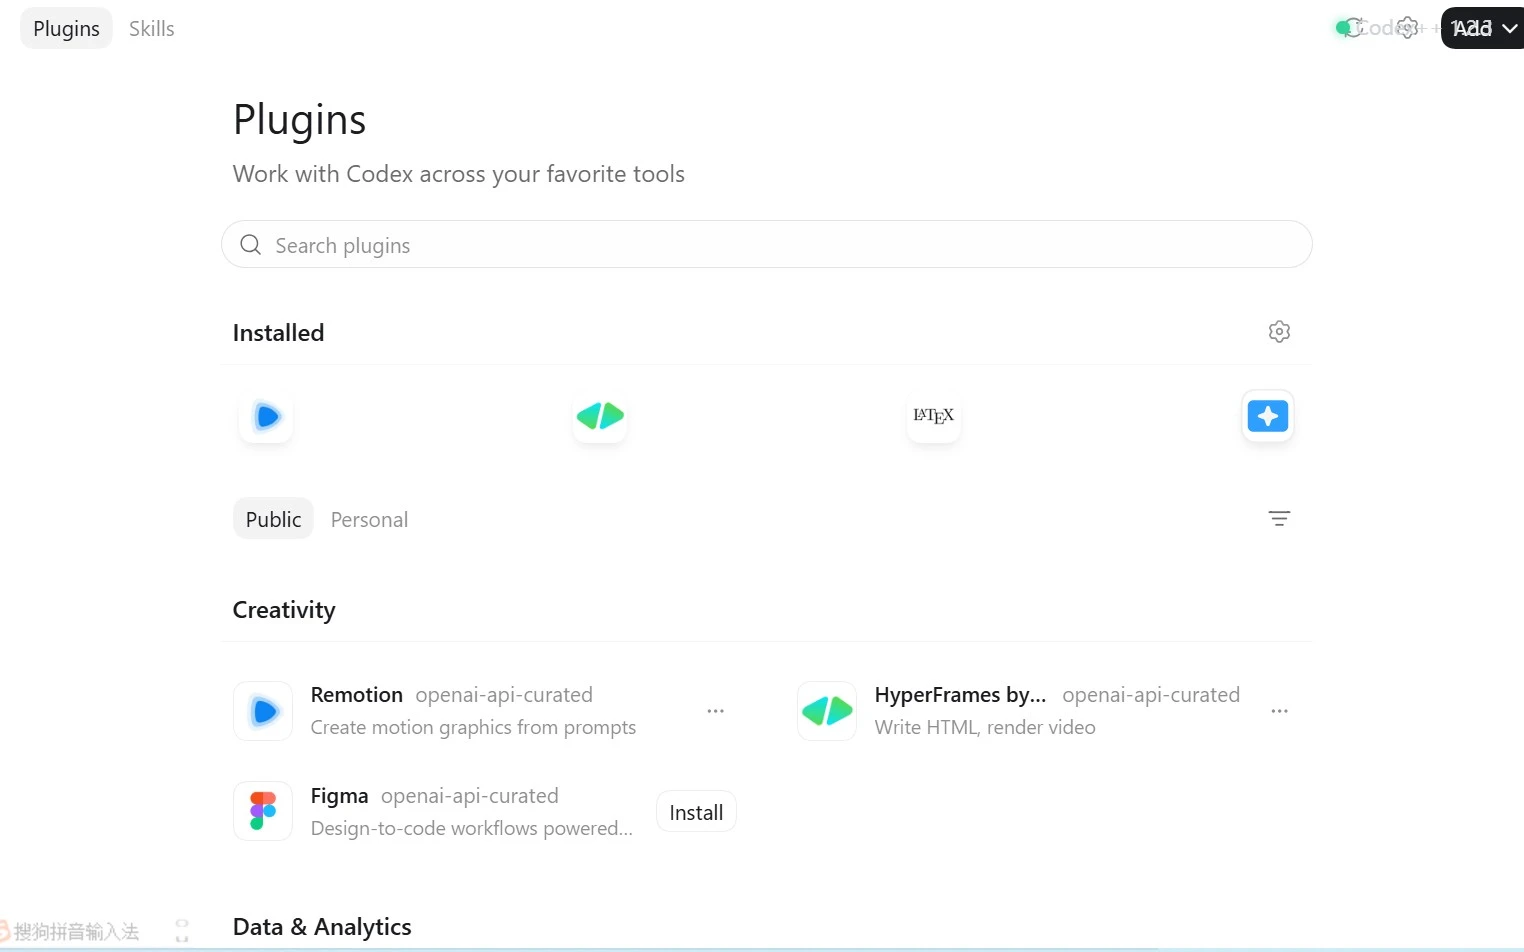Viewport: 1524px width, 952px height.
Task: Open more options for HyperFrames plugin
Action: [x=1280, y=711]
